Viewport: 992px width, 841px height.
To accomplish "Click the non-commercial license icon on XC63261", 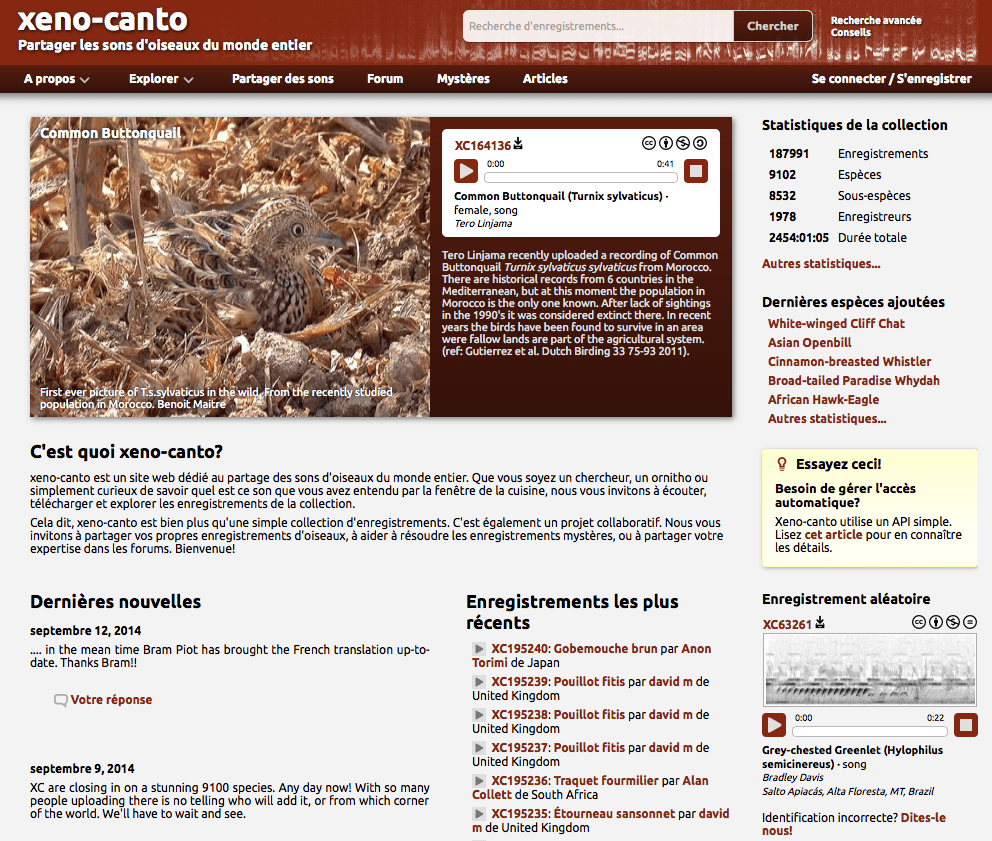I will tap(953, 622).
